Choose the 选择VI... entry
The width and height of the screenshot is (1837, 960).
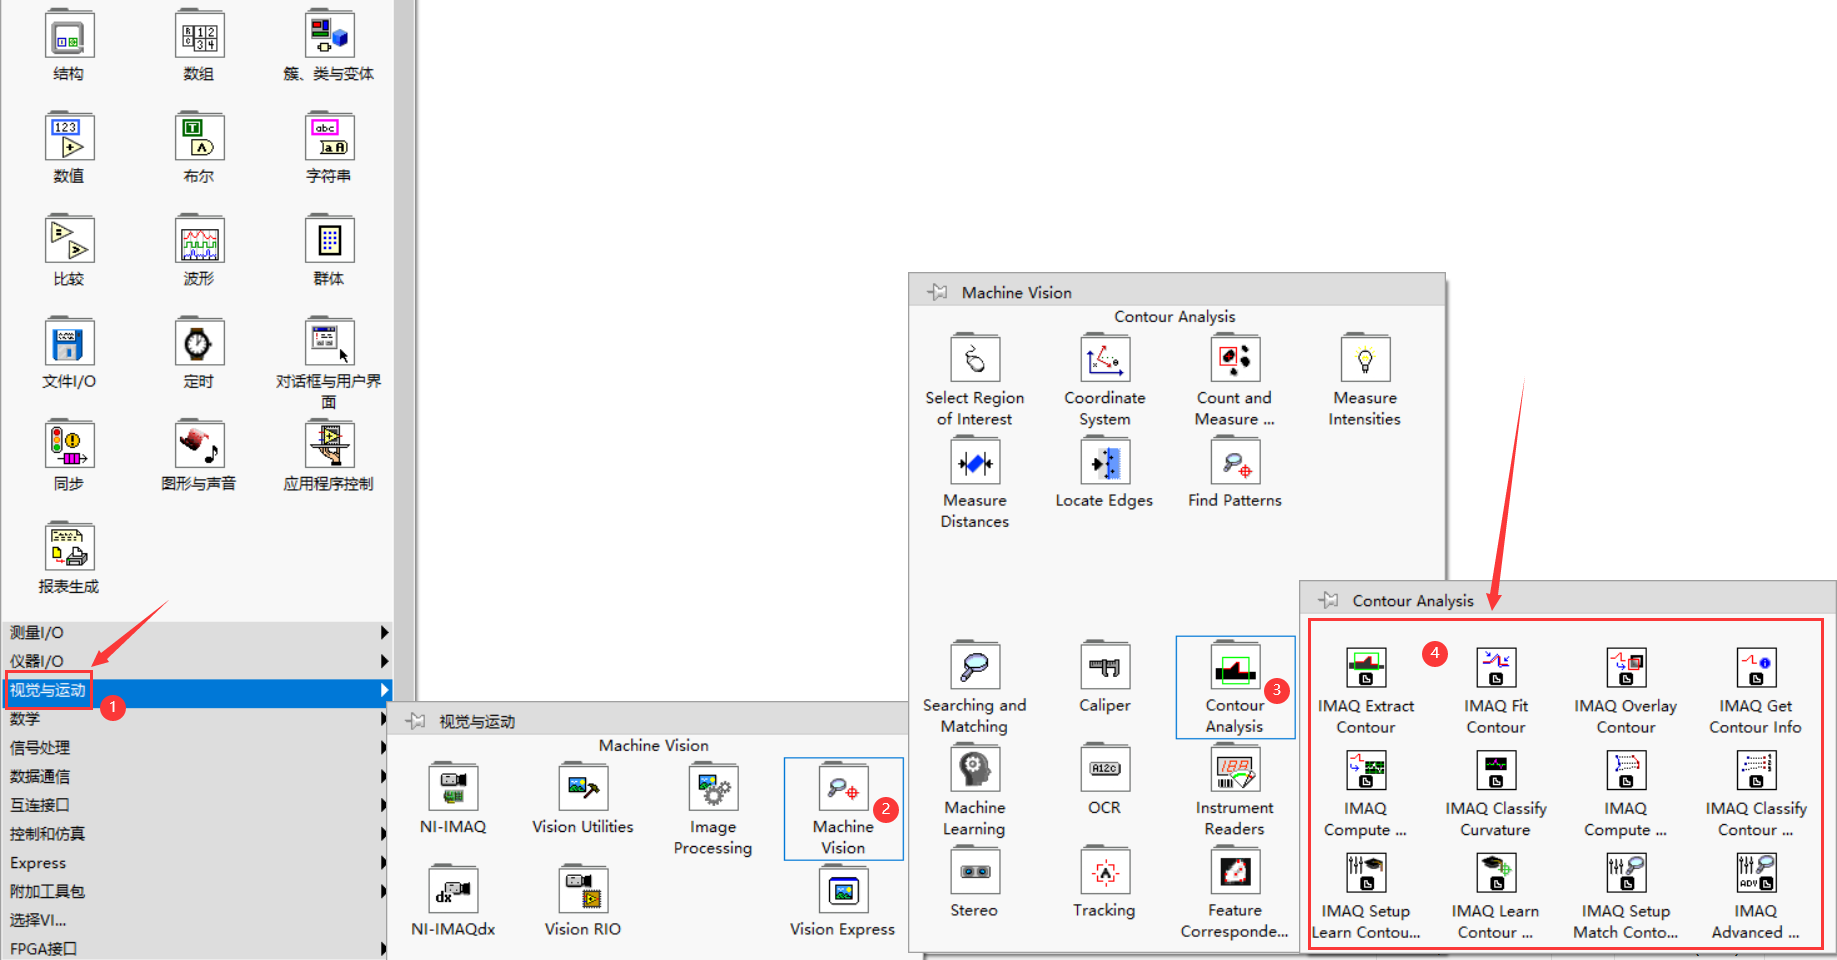196,920
